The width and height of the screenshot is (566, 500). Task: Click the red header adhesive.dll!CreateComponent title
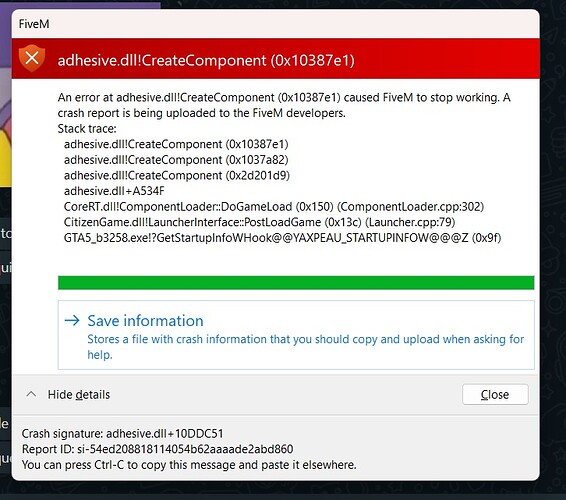coord(206,60)
